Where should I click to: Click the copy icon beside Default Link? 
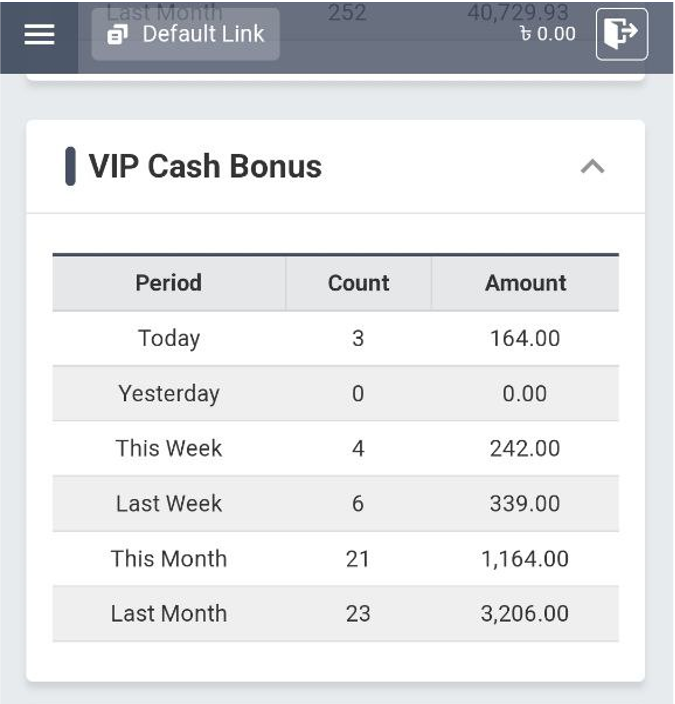pos(118,35)
